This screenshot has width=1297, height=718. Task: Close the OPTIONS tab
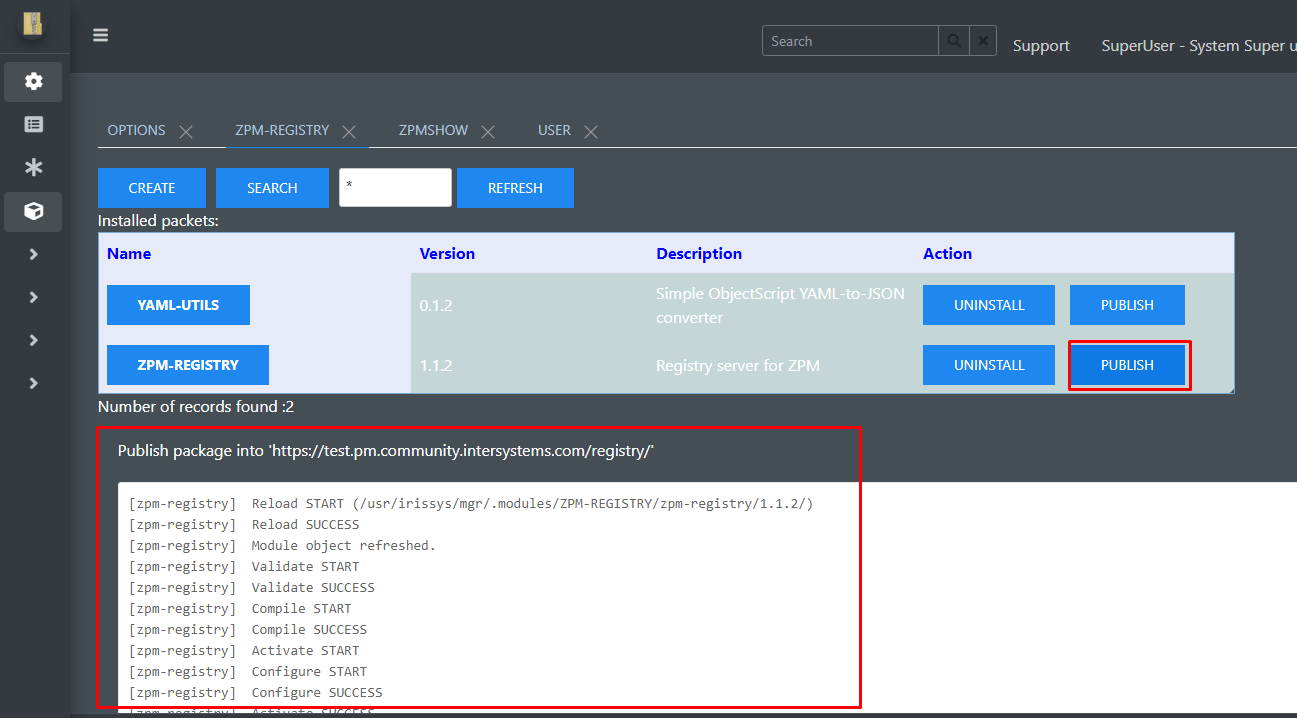tap(186, 131)
